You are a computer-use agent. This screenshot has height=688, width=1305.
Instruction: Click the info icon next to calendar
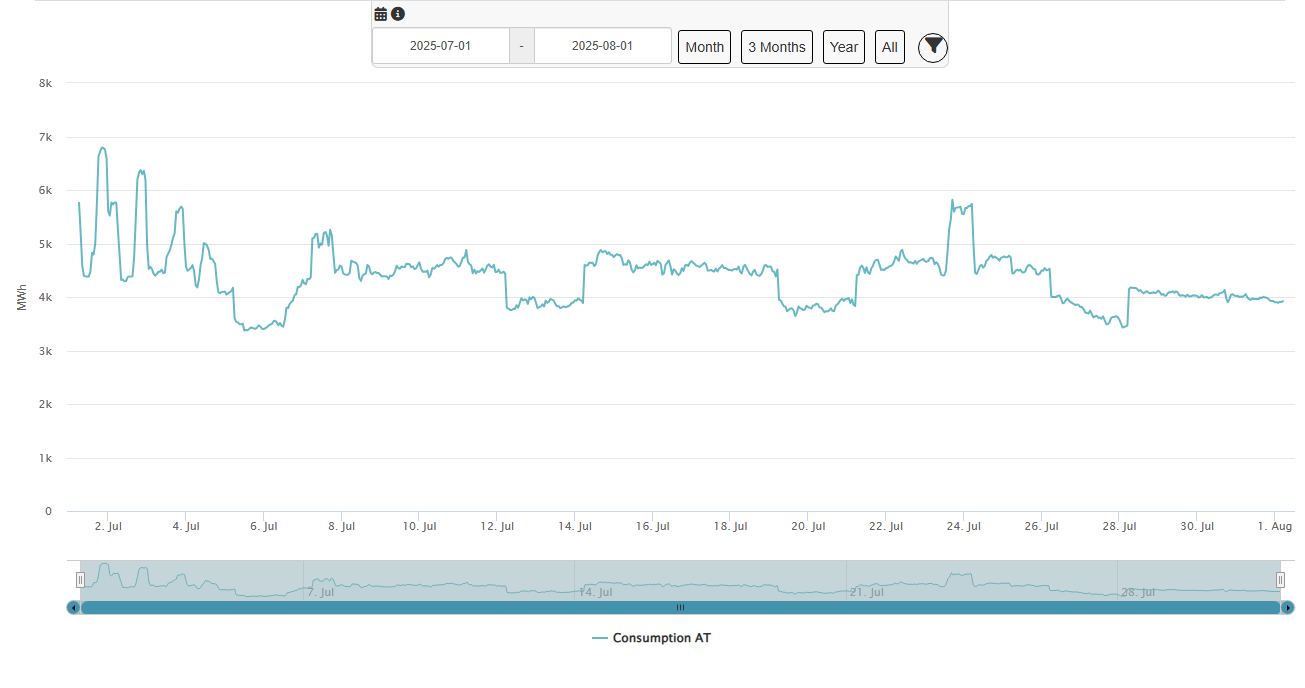pos(398,14)
